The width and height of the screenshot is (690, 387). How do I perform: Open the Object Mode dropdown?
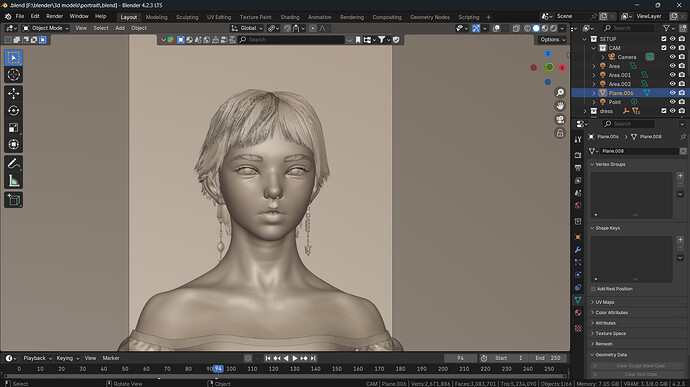[46, 28]
